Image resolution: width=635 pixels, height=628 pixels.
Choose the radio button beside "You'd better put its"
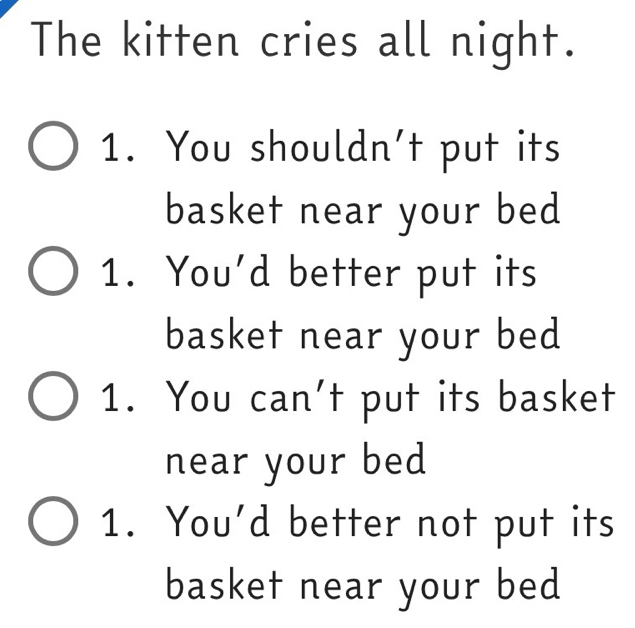(x=52, y=273)
